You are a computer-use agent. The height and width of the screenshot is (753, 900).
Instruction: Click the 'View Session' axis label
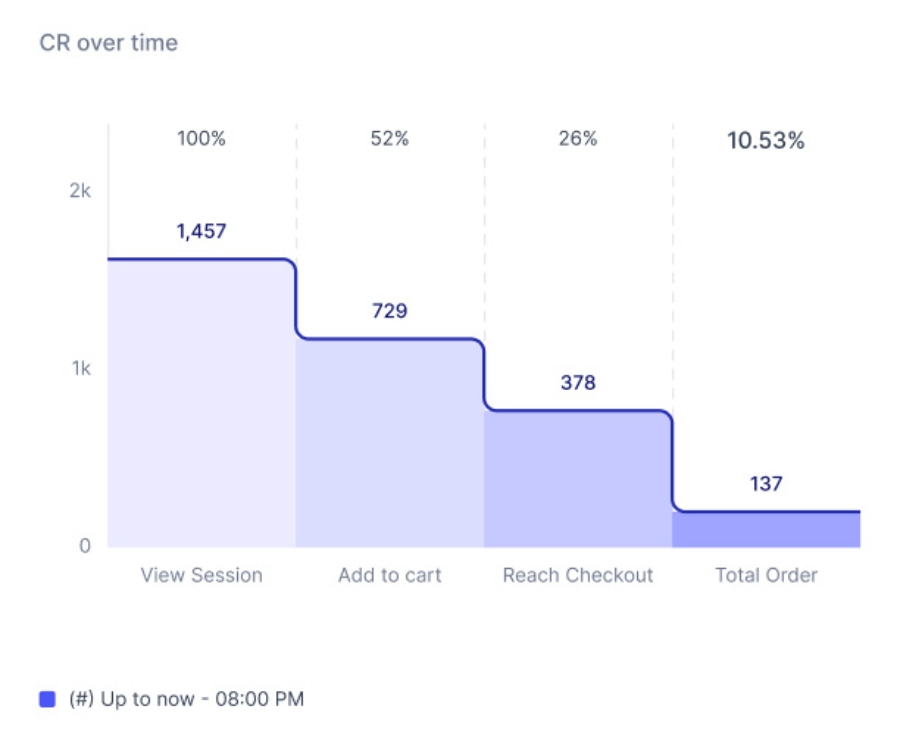click(x=201, y=575)
